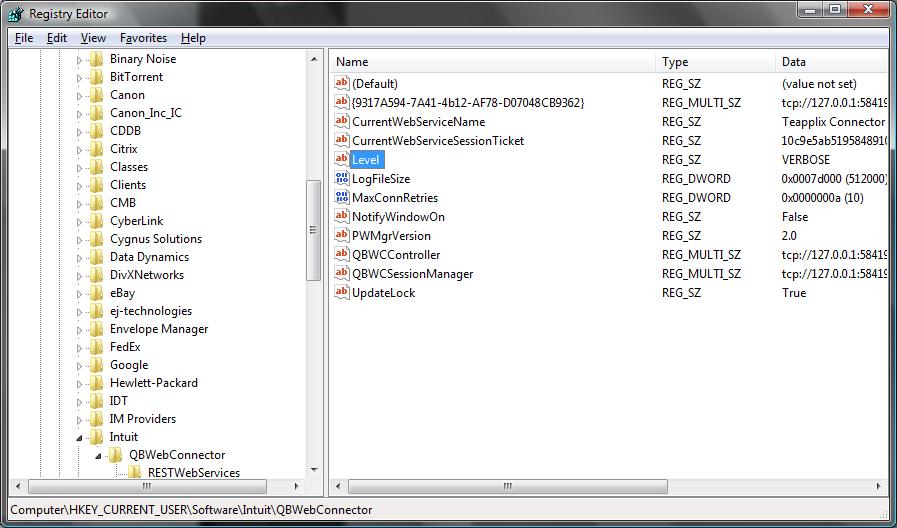Screen dimensions: 897x528
Task: Click the False data value of NotifyWindowOn
Action: tap(795, 217)
